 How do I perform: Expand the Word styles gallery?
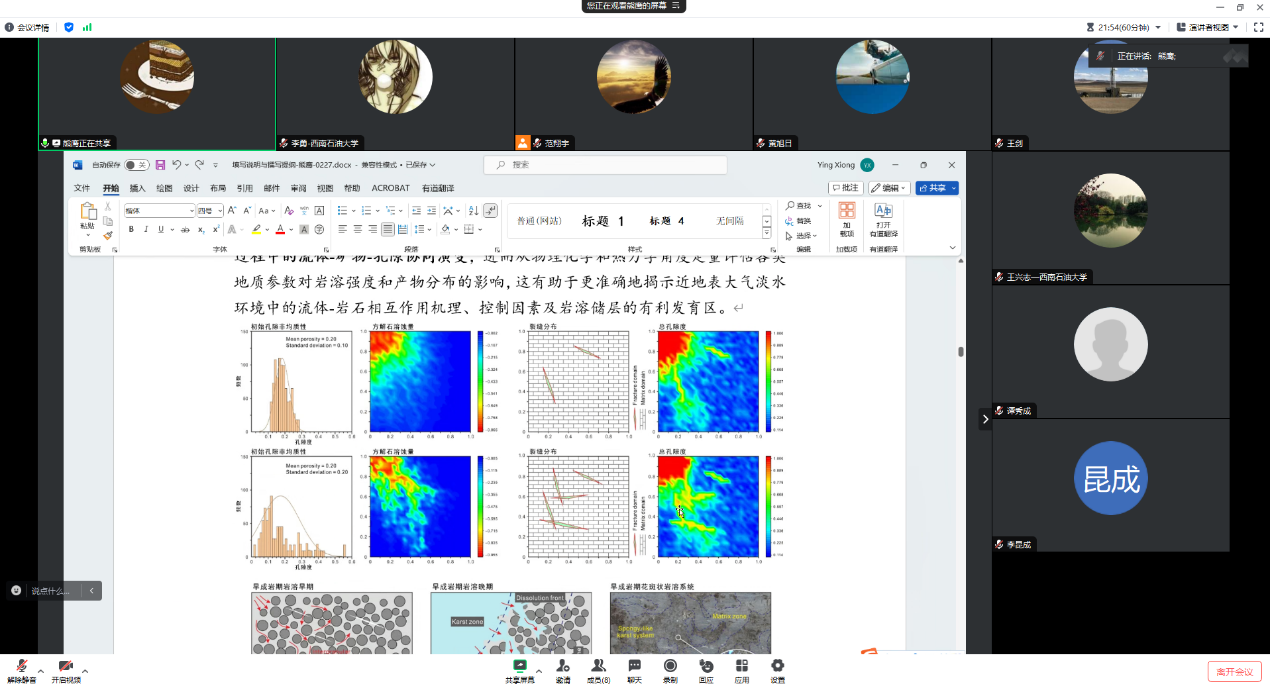click(x=767, y=233)
